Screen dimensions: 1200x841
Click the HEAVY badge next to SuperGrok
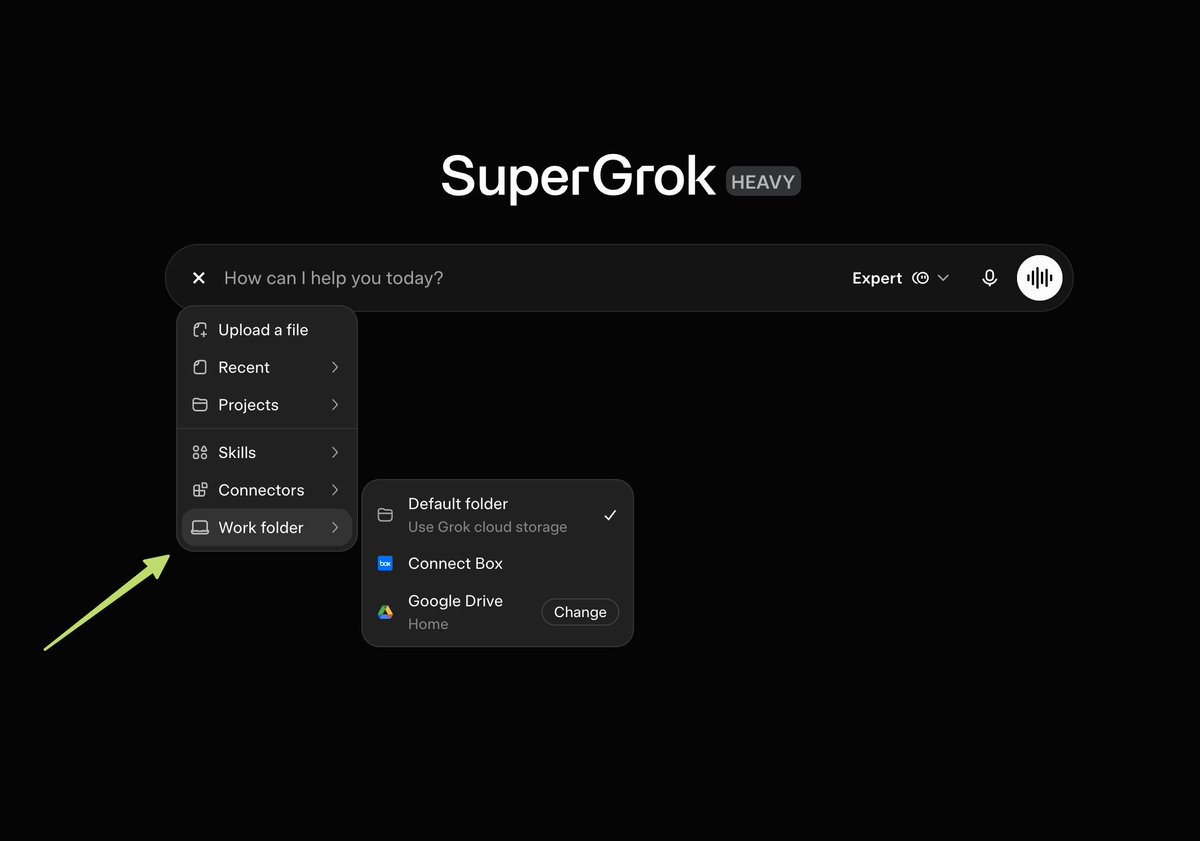(x=763, y=182)
